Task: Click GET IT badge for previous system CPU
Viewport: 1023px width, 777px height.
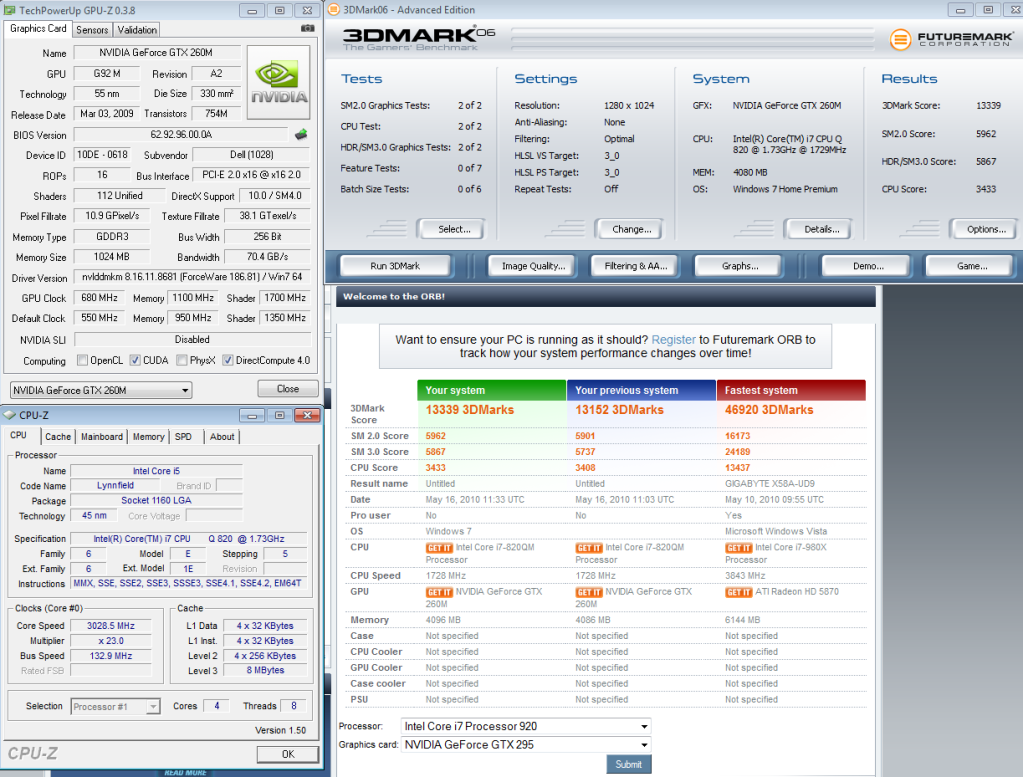Action: [588, 548]
